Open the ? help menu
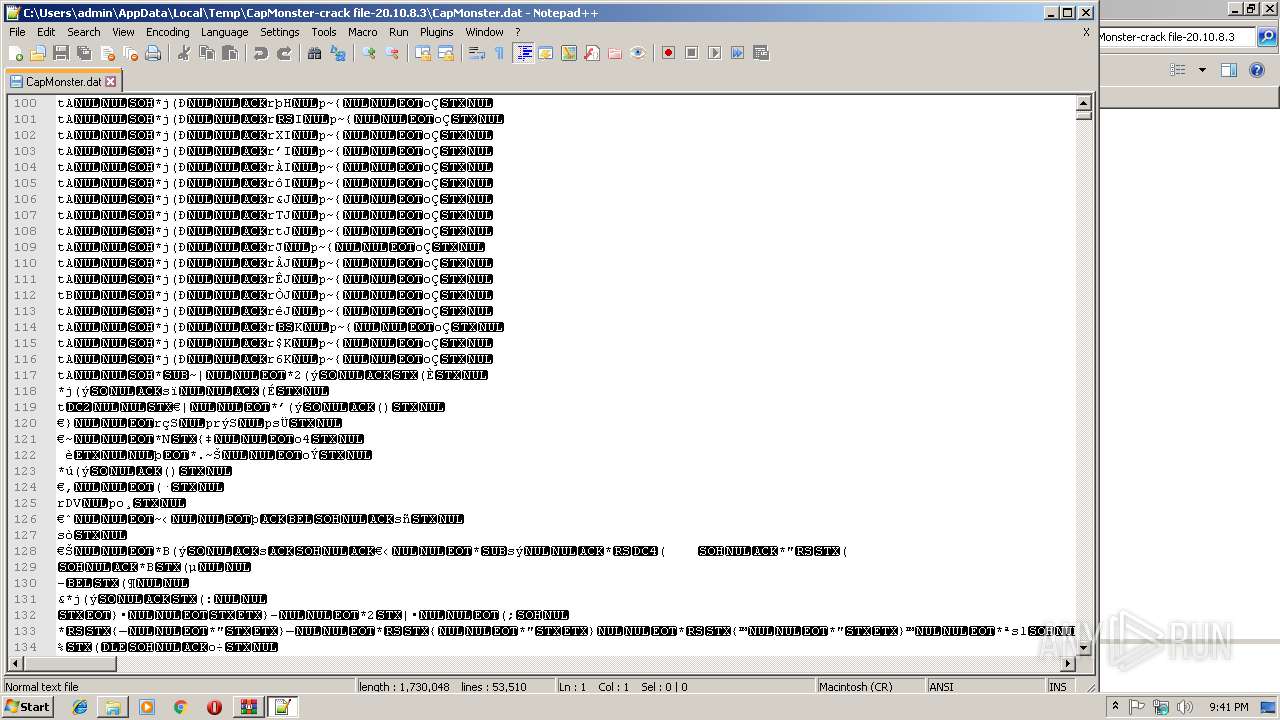This screenshot has width=1280, height=720. [x=518, y=32]
